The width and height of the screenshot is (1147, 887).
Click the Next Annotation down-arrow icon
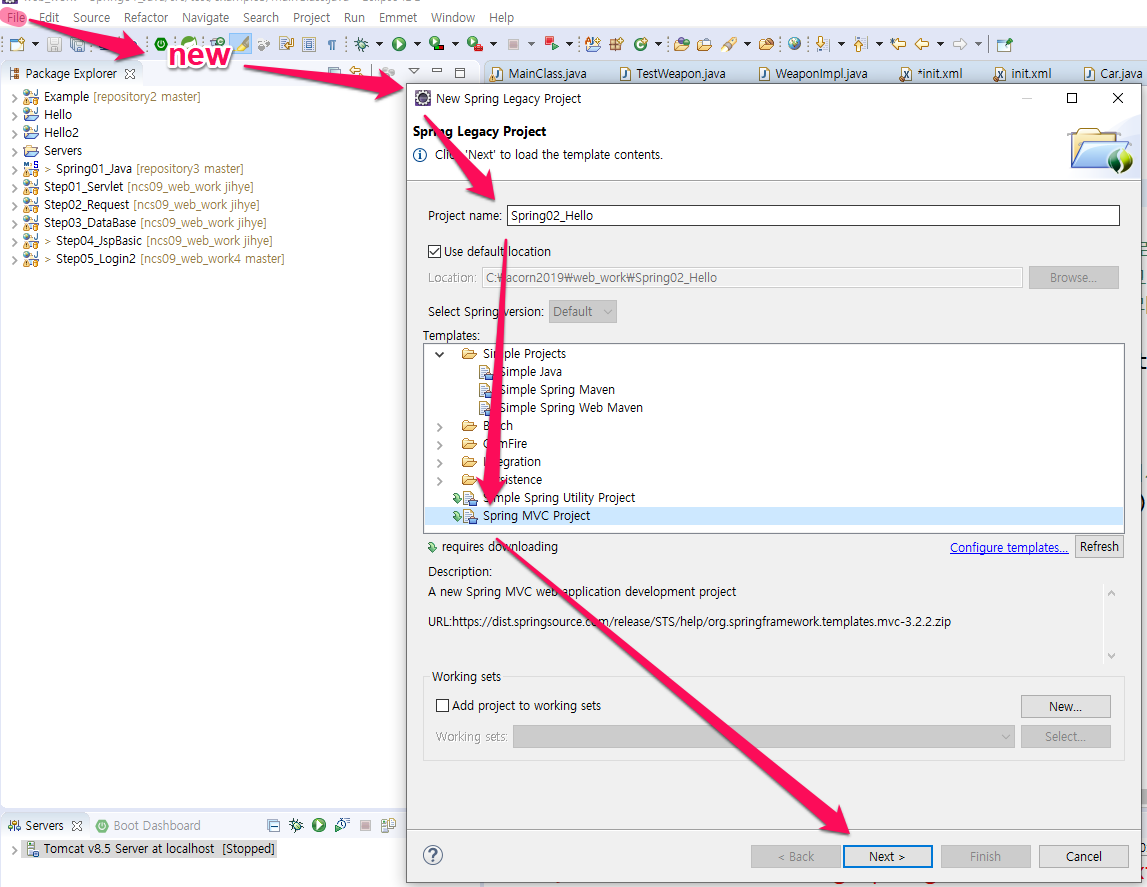point(822,45)
